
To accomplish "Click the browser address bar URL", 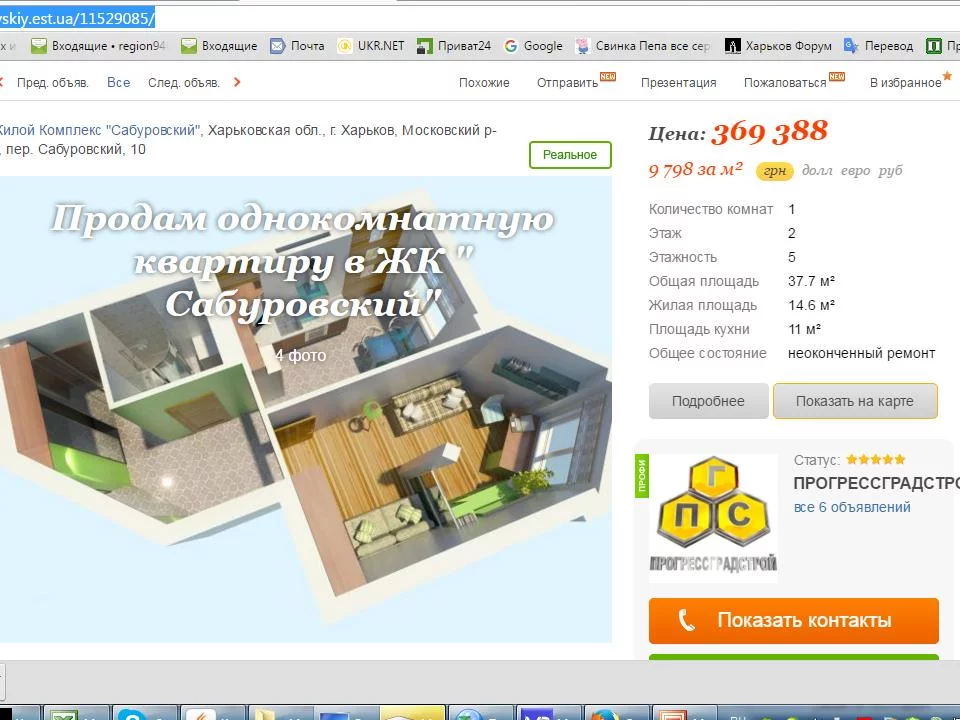I will point(77,18).
